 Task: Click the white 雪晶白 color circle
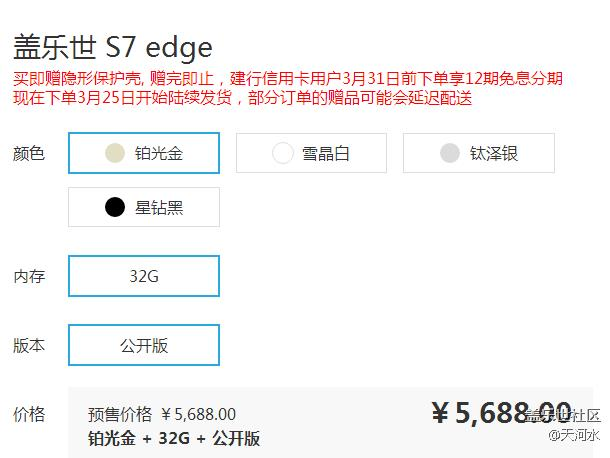[x=283, y=153]
